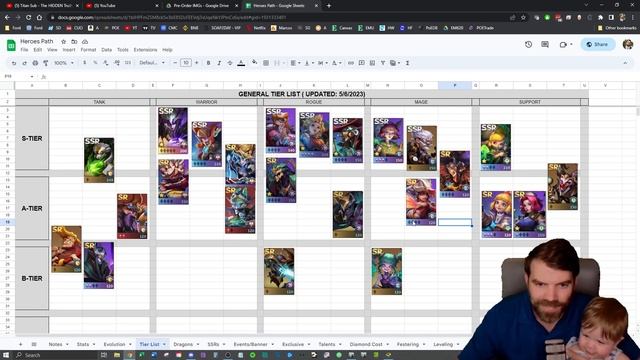Open the font family dropdown

(152, 63)
